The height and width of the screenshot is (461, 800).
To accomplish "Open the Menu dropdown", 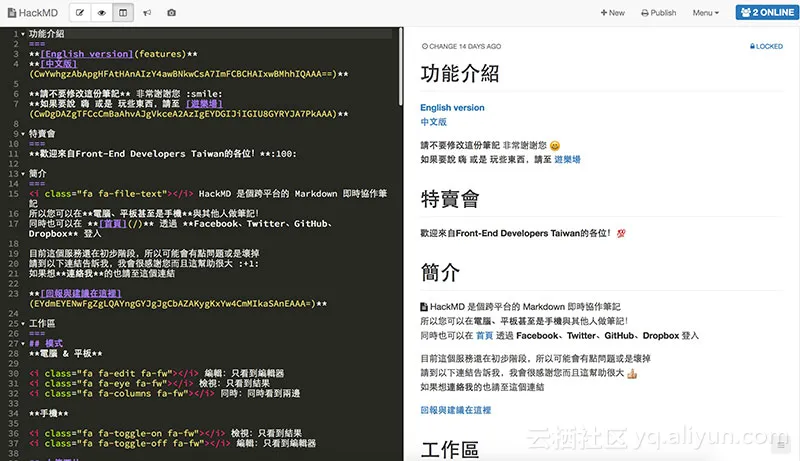I will pyautogui.click(x=705, y=13).
